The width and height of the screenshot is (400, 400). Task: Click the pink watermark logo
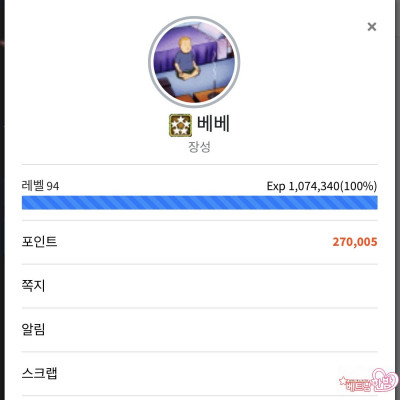pos(369,381)
